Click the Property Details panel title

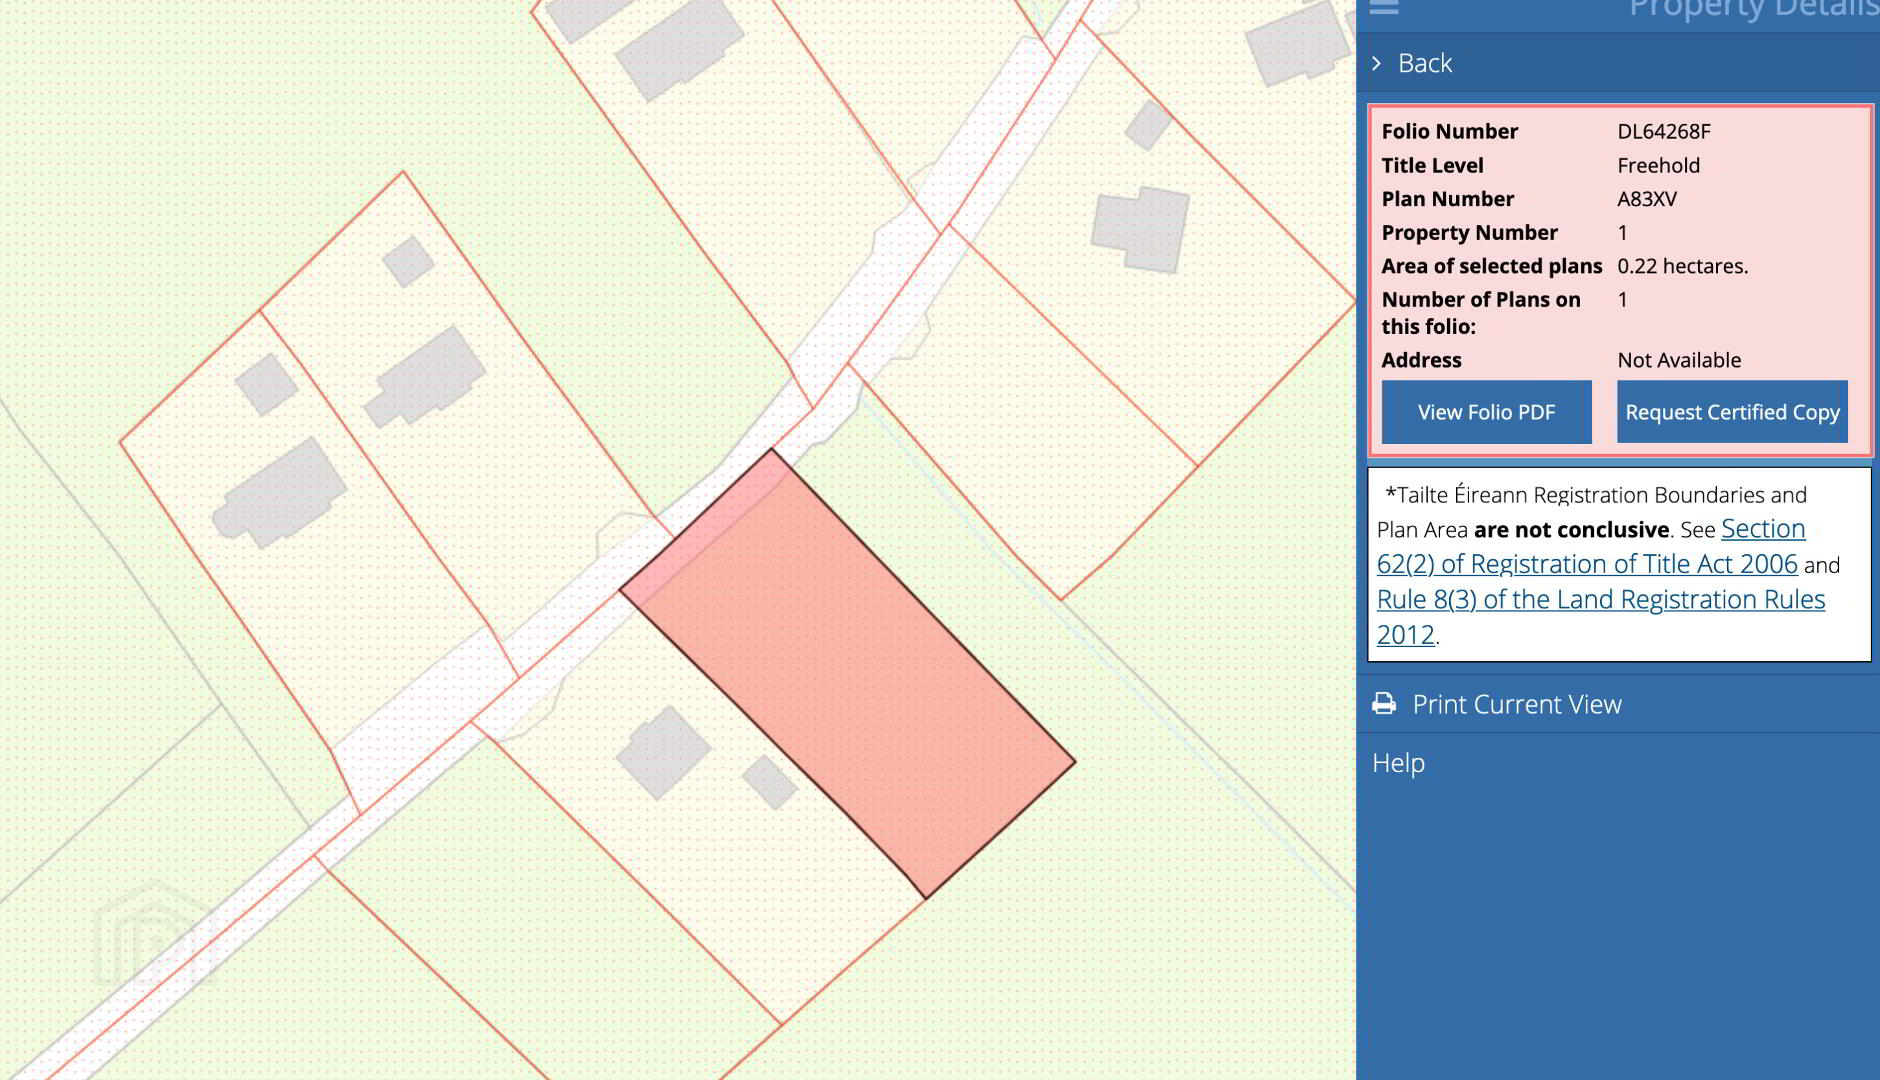click(x=1753, y=10)
